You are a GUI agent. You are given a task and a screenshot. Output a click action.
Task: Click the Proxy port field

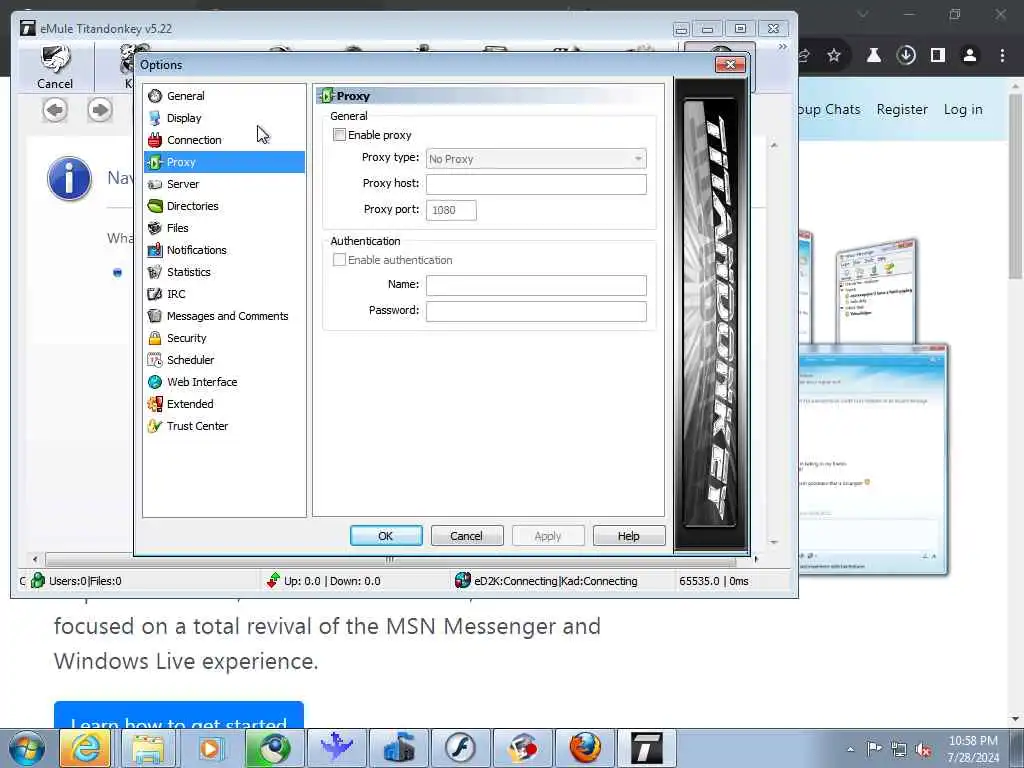tap(451, 210)
